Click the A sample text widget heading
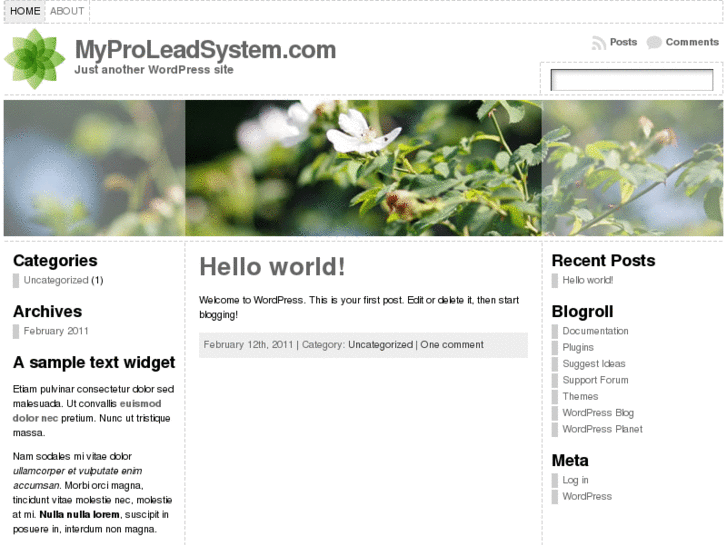 click(x=94, y=363)
